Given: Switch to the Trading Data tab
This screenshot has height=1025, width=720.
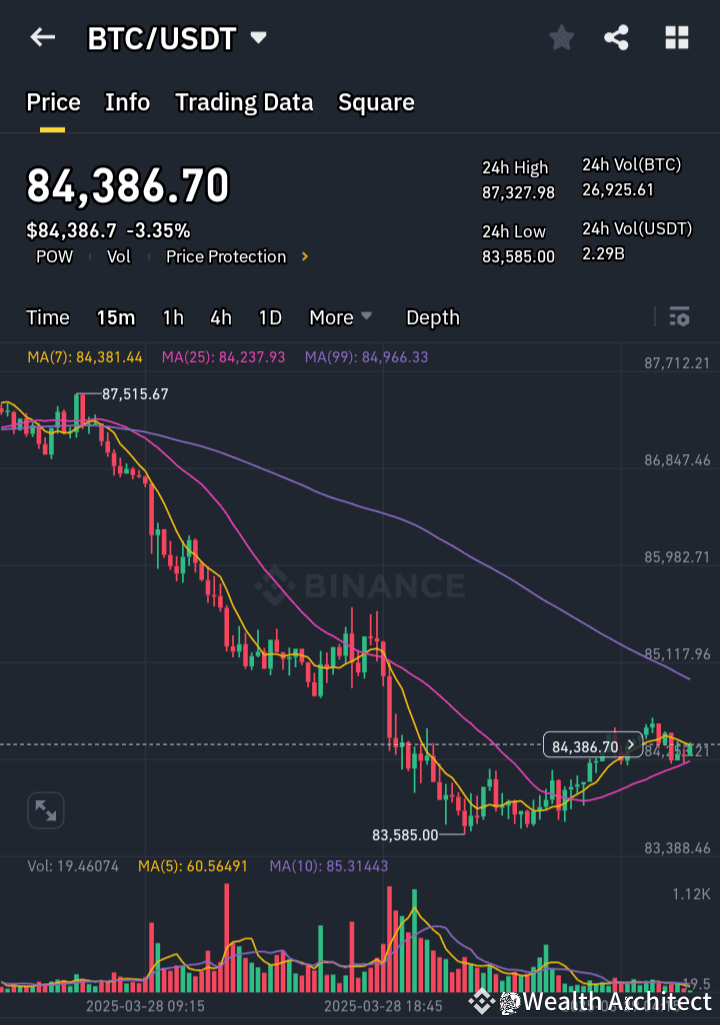Looking at the screenshot, I should tap(244, 102).
